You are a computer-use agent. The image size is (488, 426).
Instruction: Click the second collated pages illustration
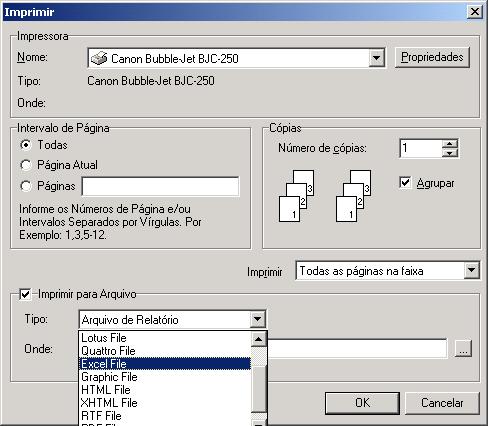[353, 196]
